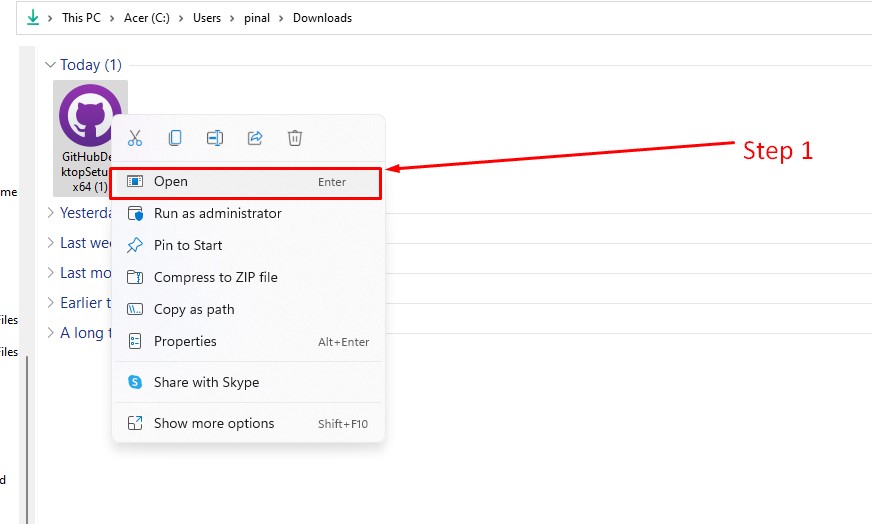The image size is (872, 524).
Task: Select Open from the context menu
Action: pyautogui.click(x=246, y=183)
